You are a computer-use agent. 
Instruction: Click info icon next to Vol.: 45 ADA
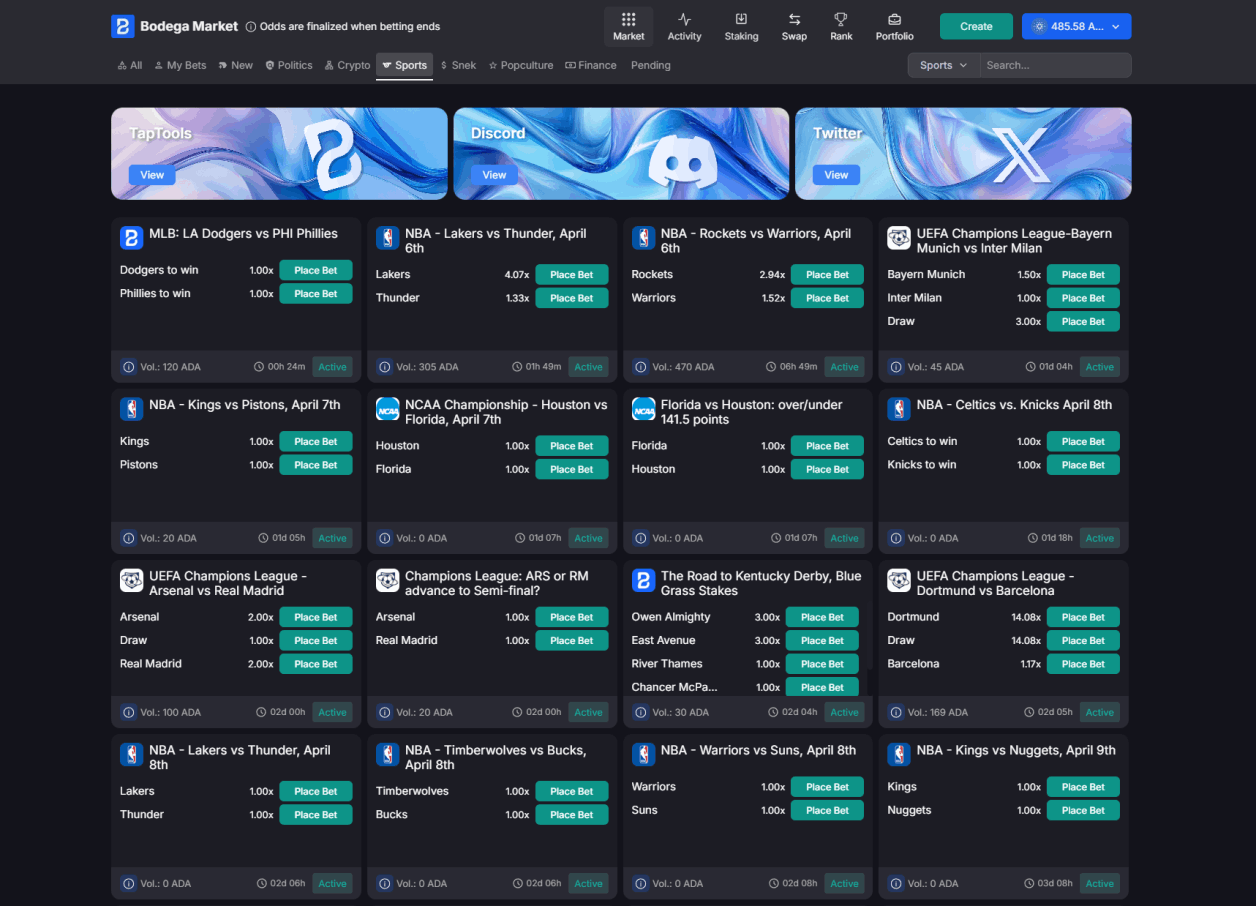point(896,367)
